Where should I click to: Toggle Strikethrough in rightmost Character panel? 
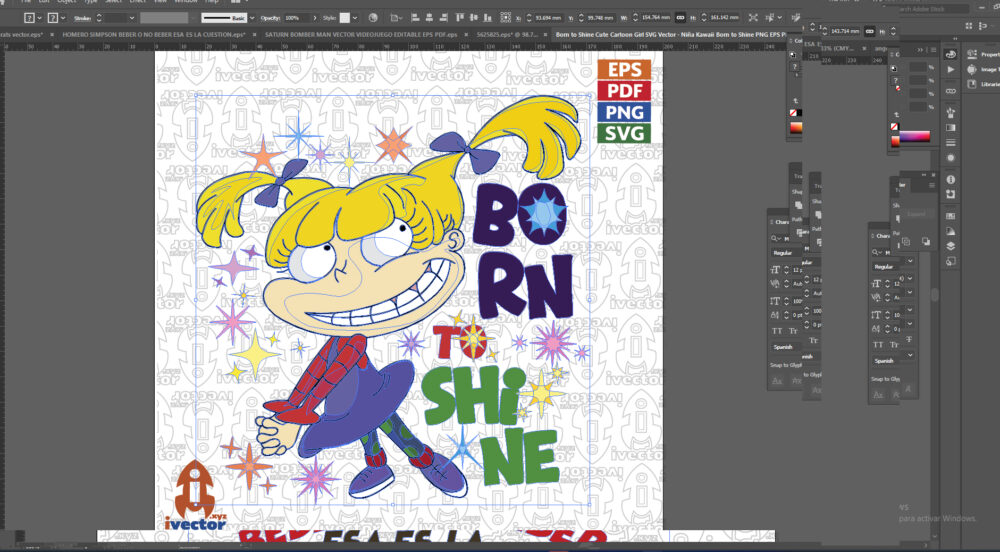point(909,340)
